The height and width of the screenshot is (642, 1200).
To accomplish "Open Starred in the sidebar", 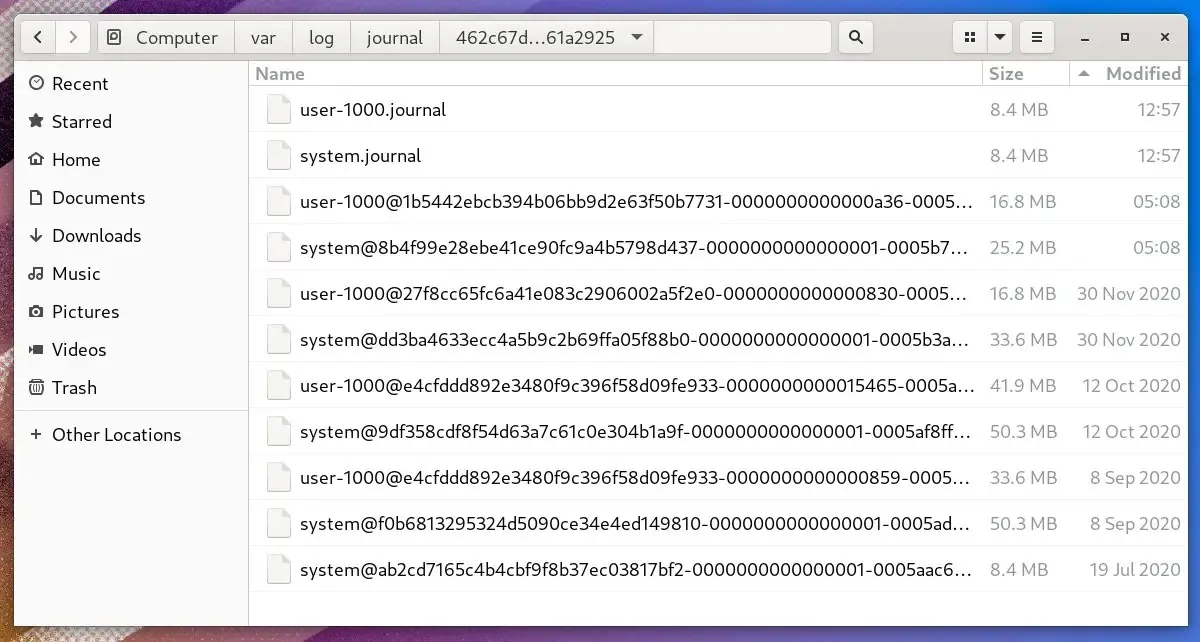I will click(131, 122).
